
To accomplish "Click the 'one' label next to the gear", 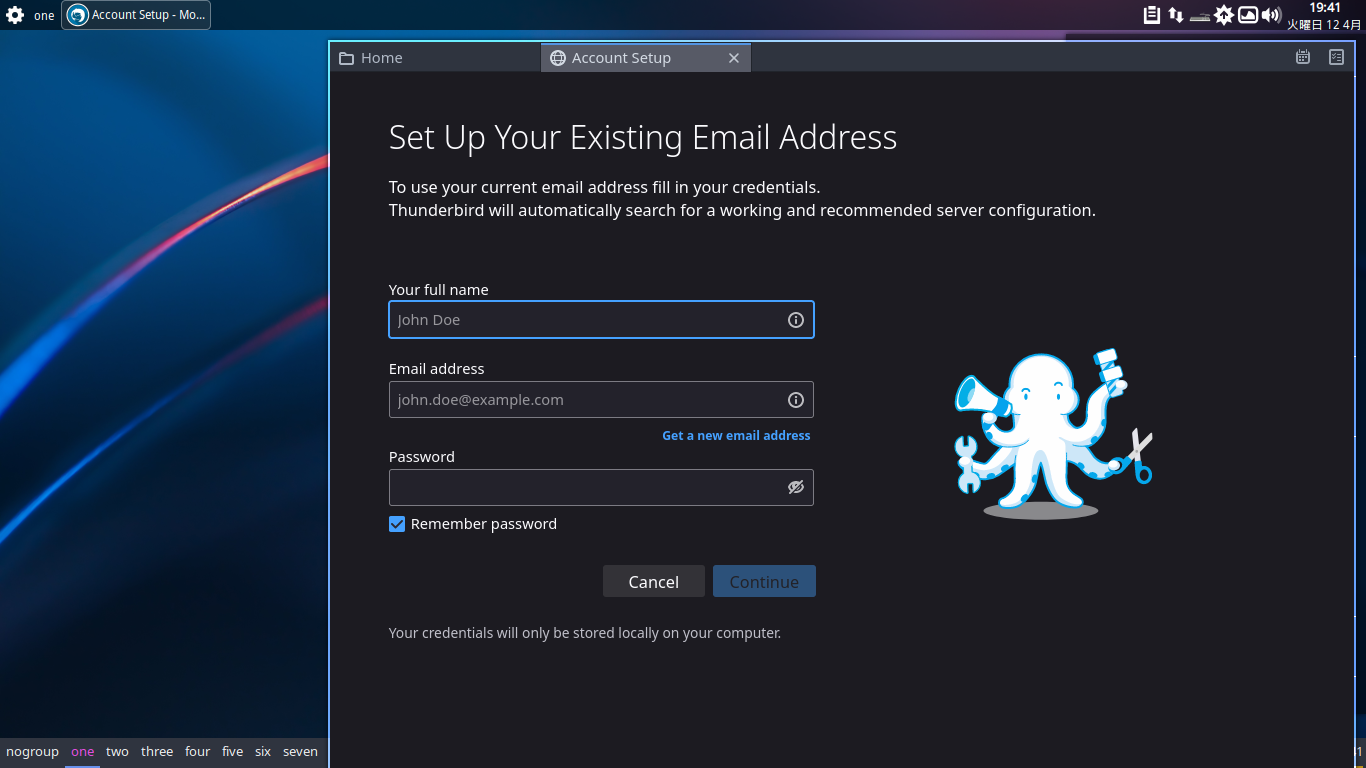I will pyautogui.click(x=44, y=15).
